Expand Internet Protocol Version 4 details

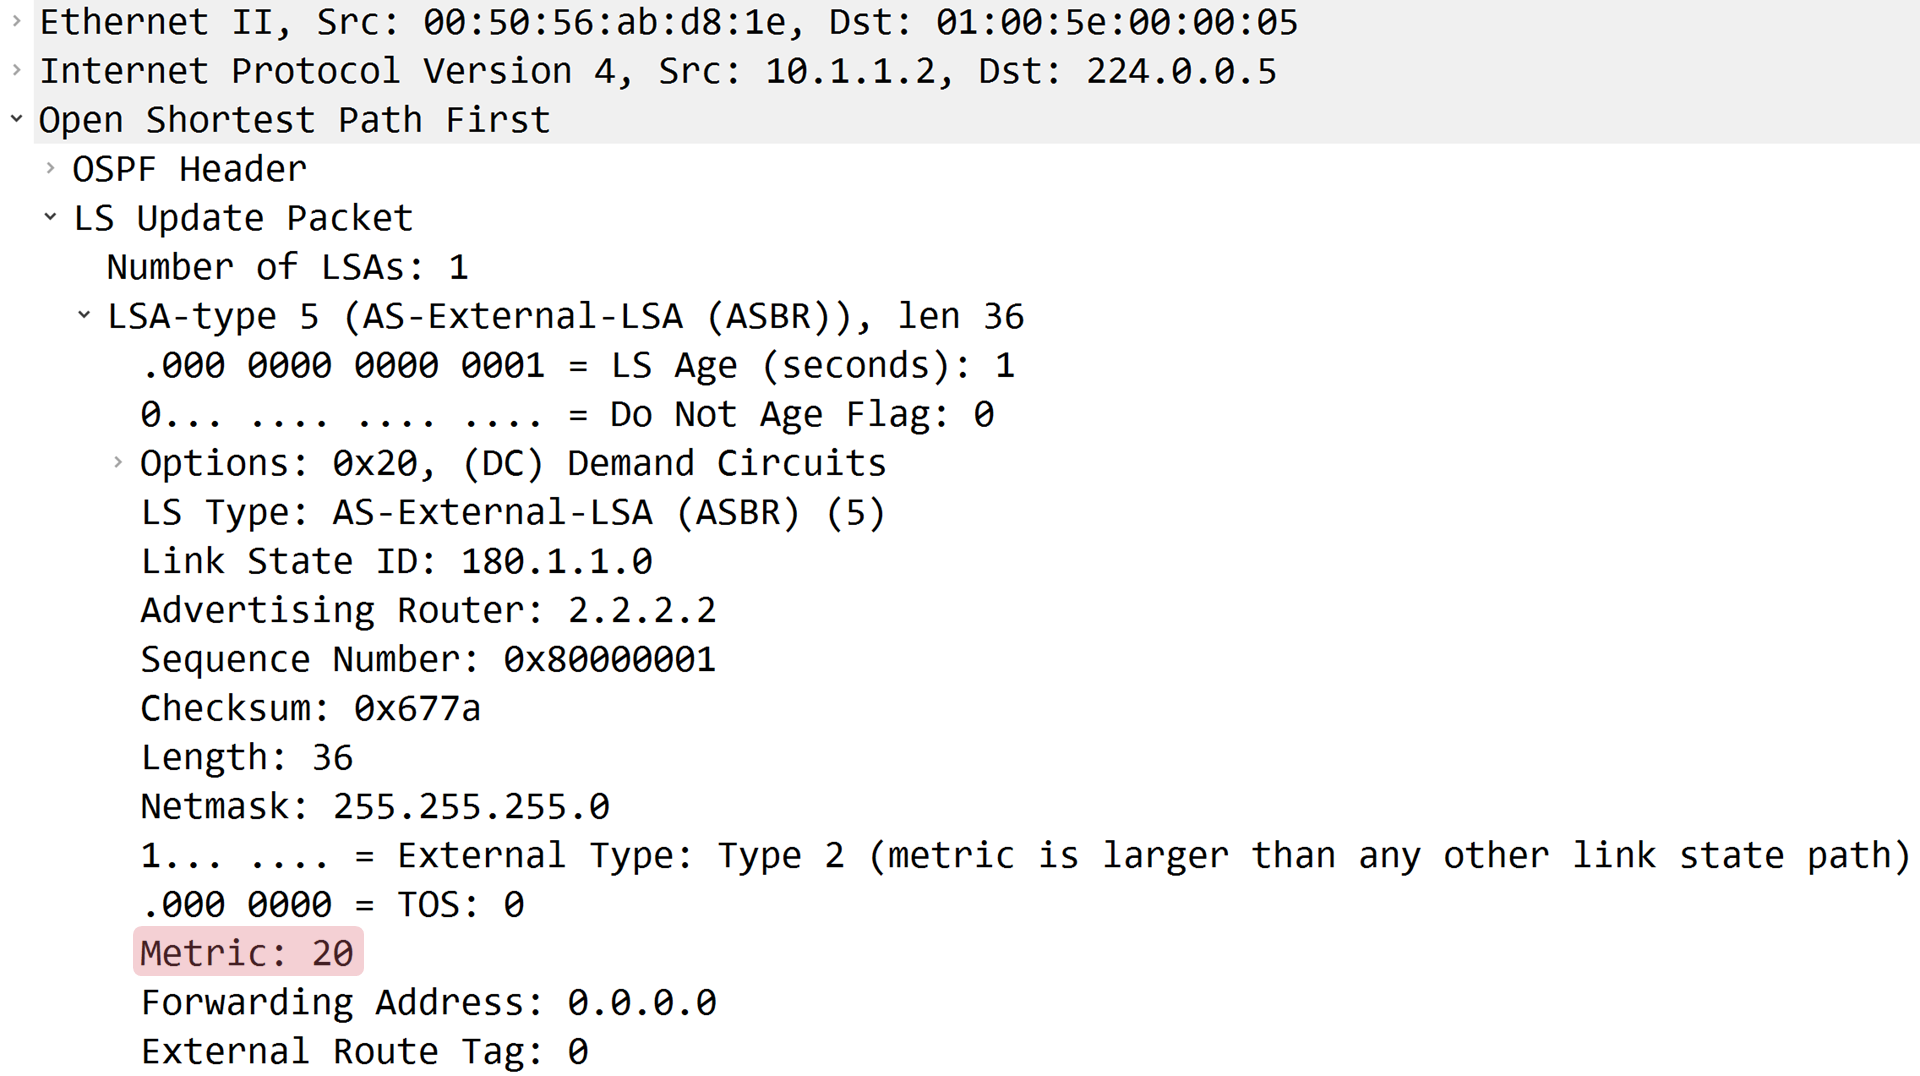coord(16,70)
